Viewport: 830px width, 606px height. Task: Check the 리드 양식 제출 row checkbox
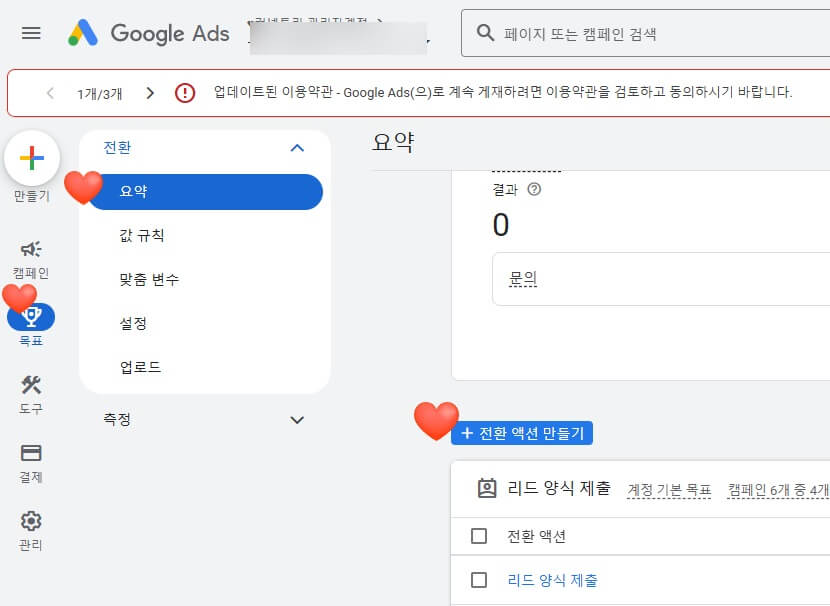point(479,580)
